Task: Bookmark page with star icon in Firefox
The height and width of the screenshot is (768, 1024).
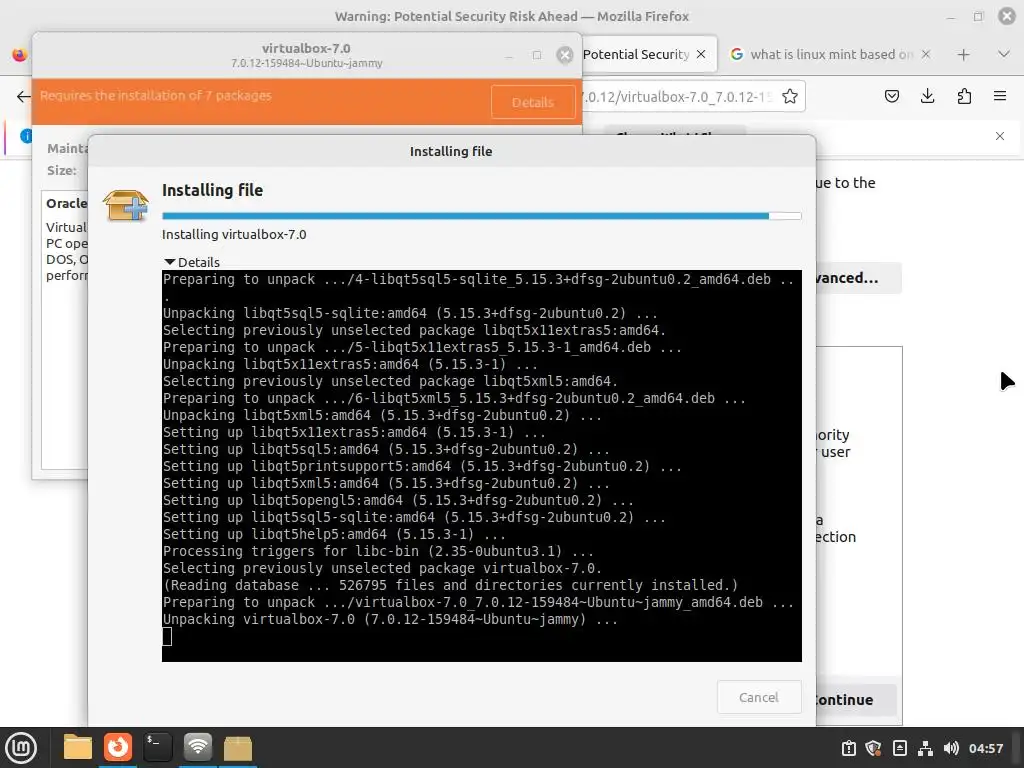Action: (790, 97)
